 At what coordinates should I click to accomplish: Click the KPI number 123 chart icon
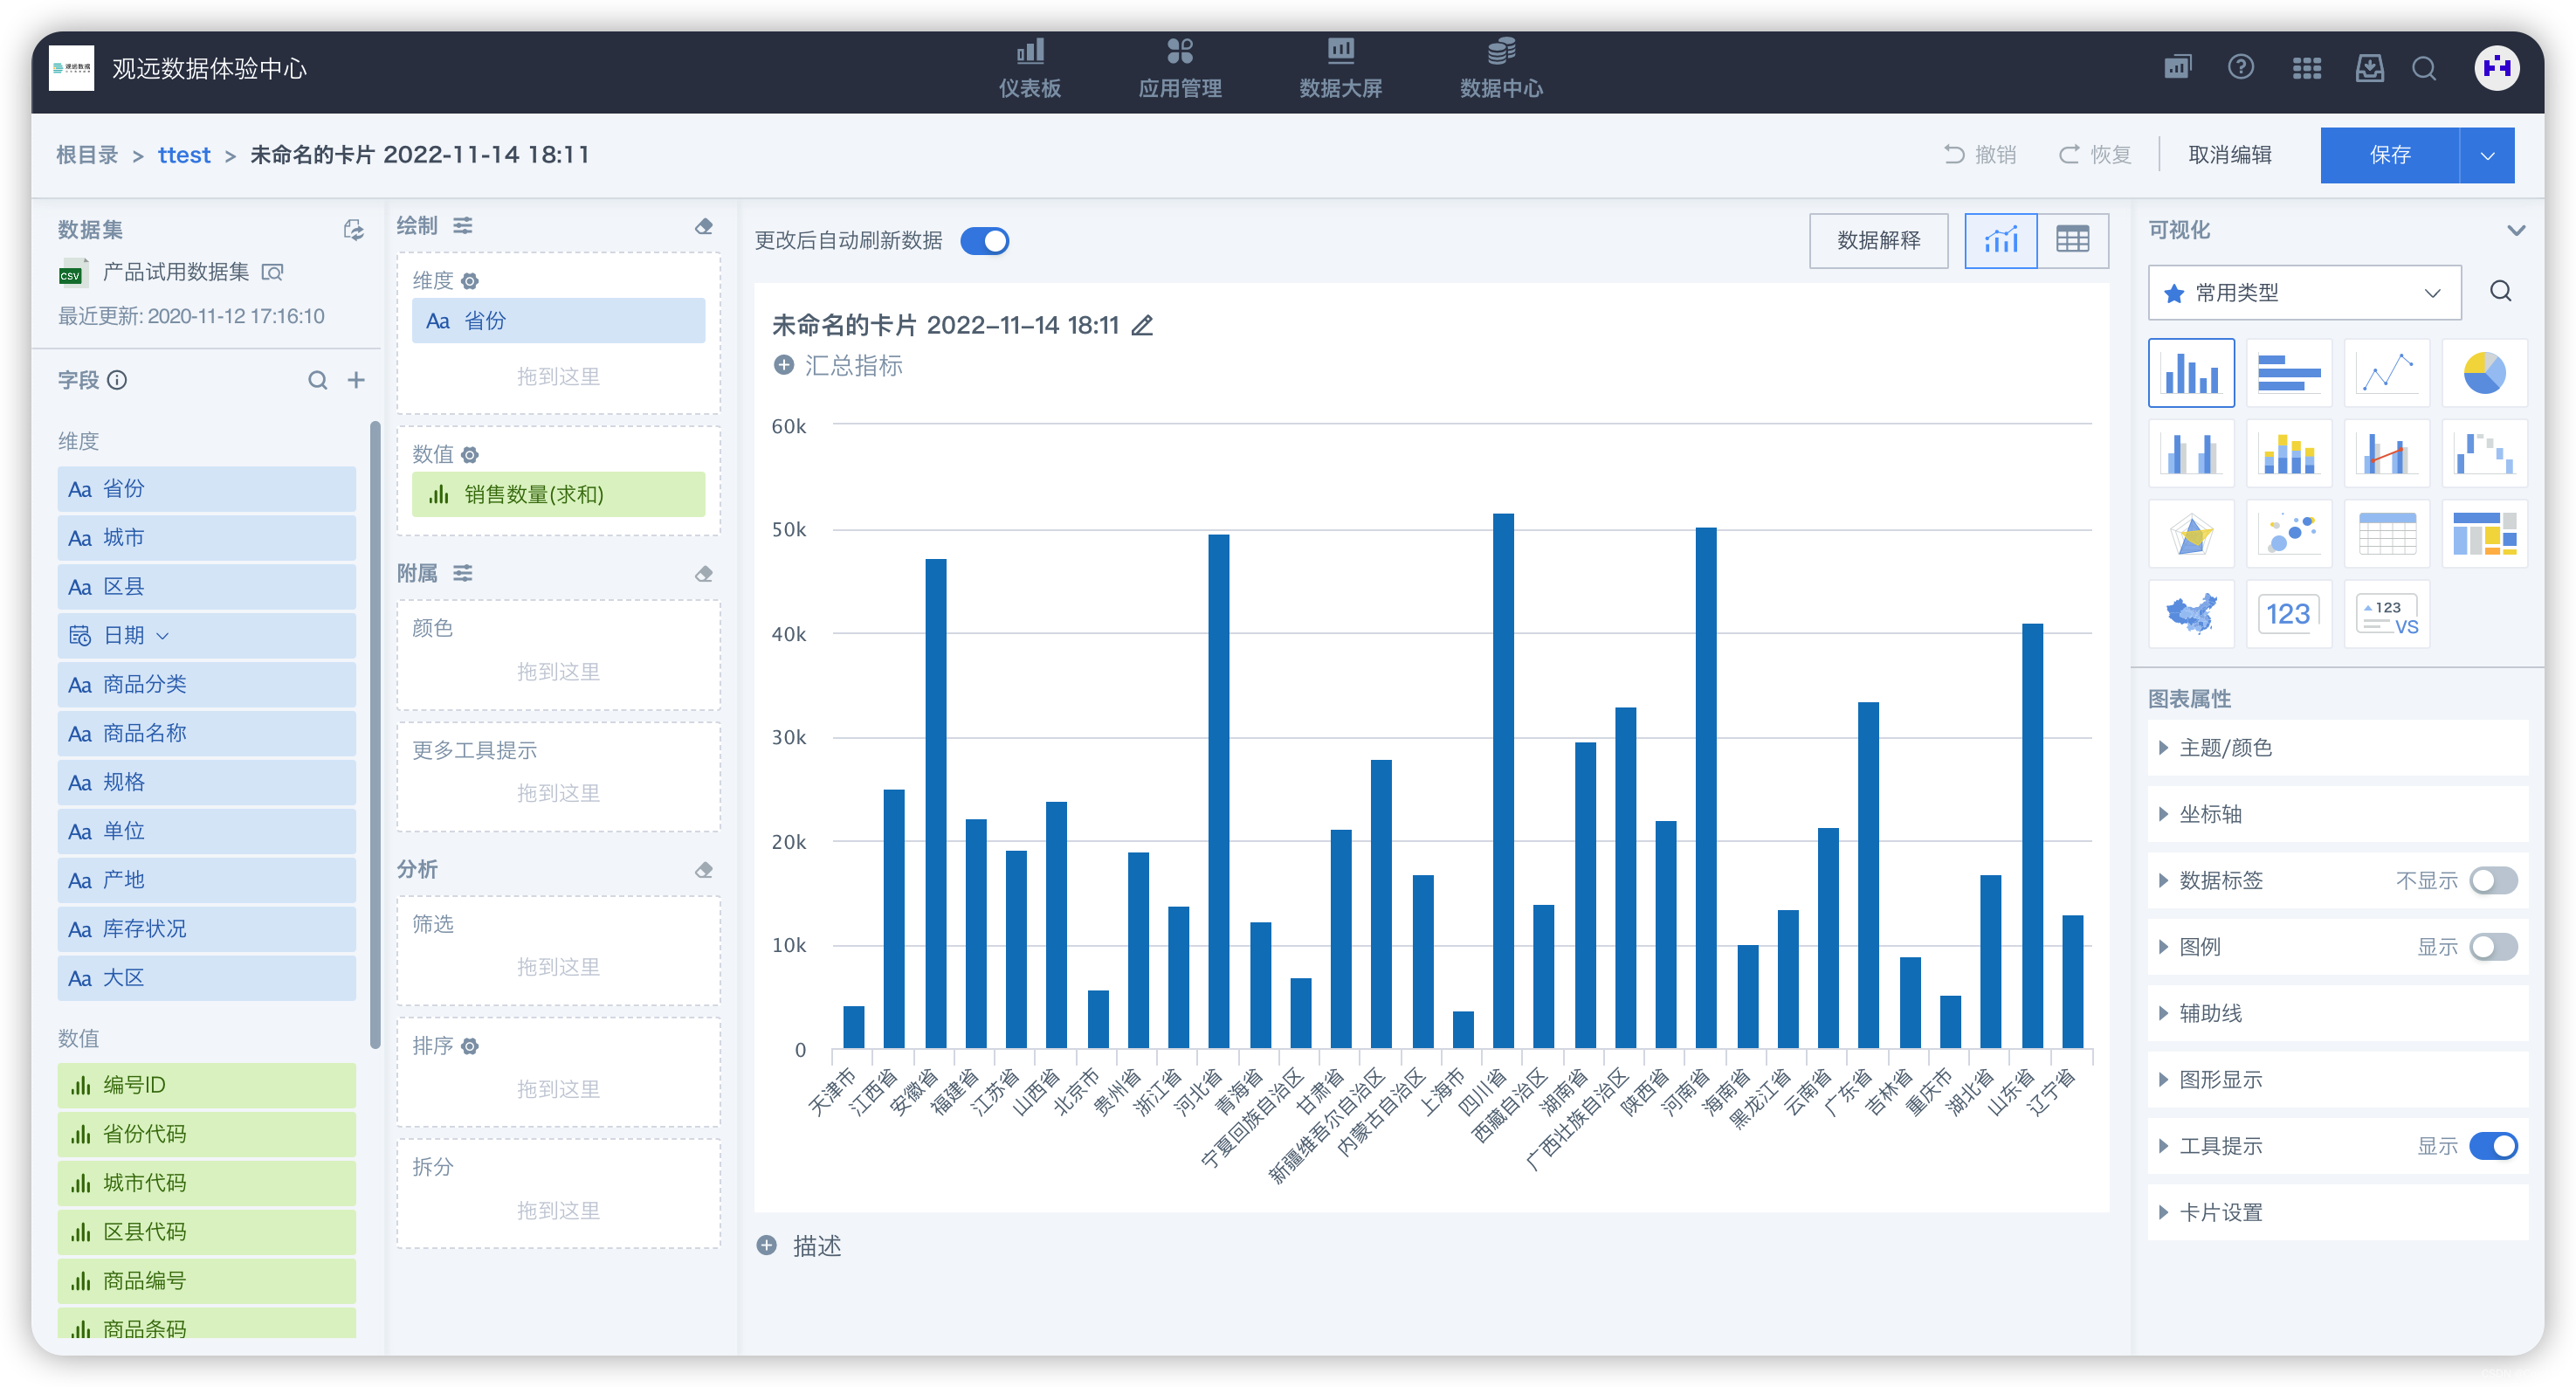click(x=2288, y=613)
